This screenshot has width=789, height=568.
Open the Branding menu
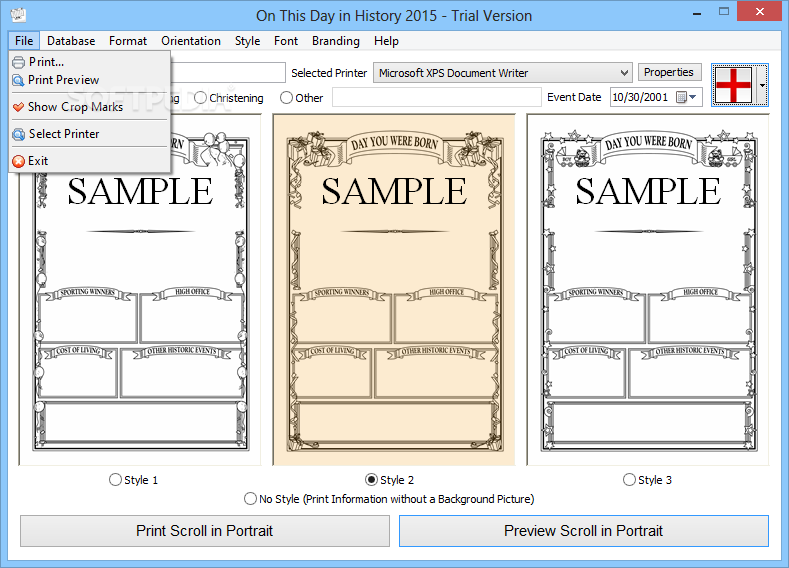[336, 41]
